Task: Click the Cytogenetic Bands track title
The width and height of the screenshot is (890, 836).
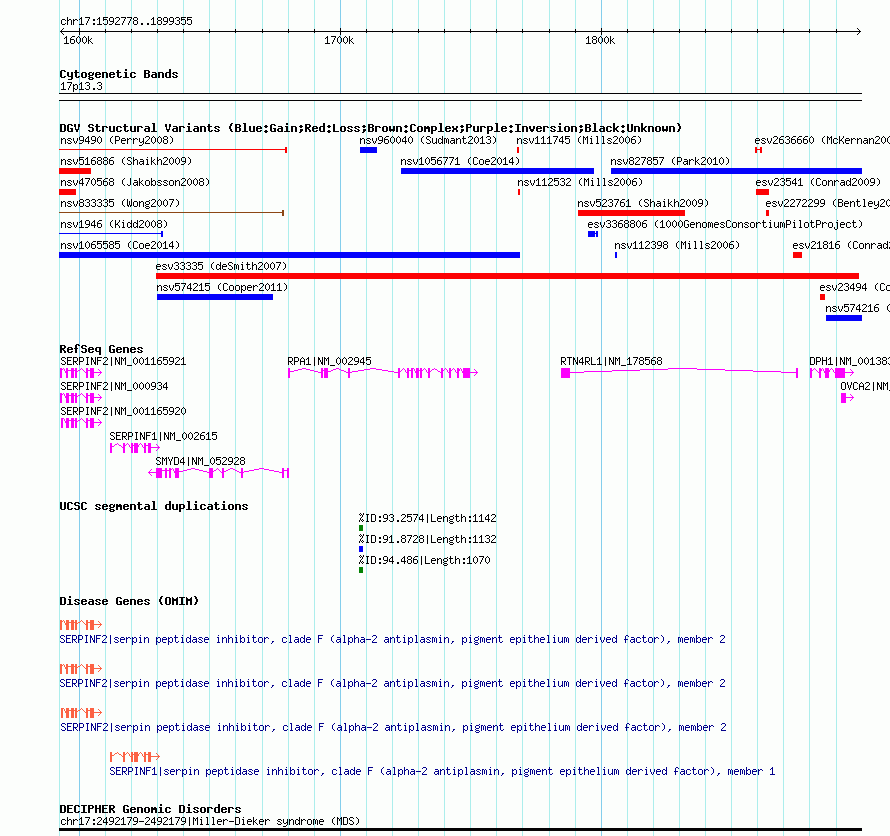Action: pos(119,74)
